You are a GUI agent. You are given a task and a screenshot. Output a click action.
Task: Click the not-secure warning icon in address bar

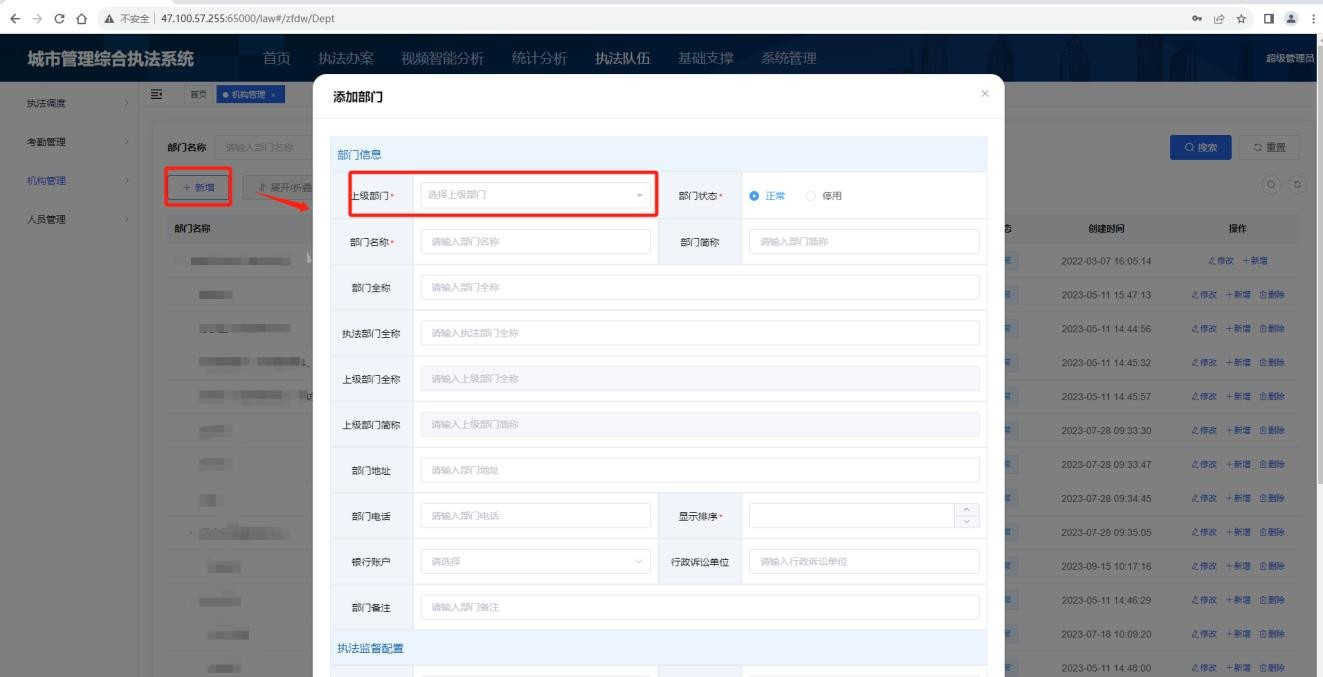coord(111,19)
